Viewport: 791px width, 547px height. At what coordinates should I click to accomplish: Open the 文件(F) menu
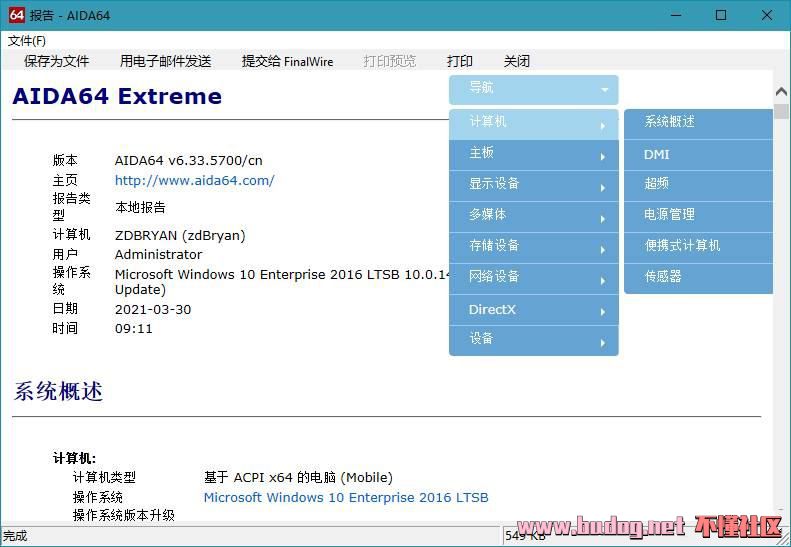pos(27,41)
